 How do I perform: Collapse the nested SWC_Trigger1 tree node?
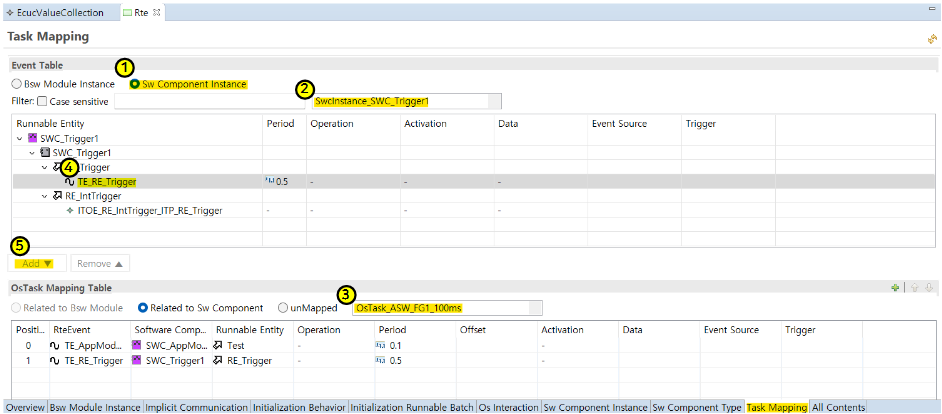tap(32, 153)
